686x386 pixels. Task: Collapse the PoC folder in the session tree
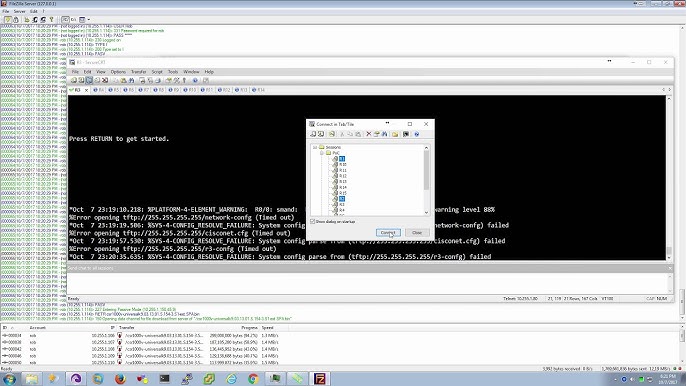322,153
